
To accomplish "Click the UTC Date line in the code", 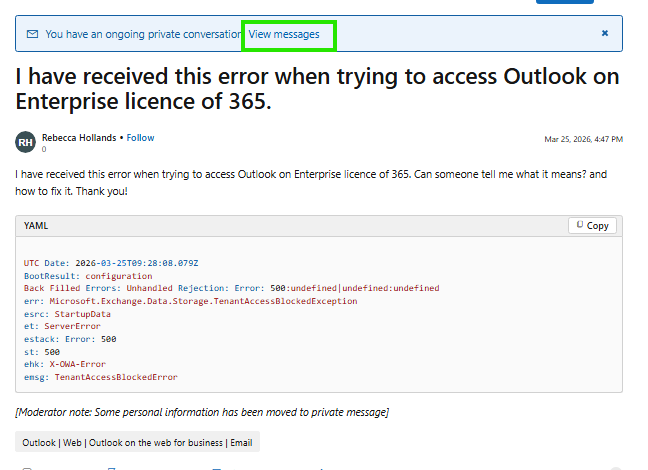I will pyautogui.click(x=111, y=263).
